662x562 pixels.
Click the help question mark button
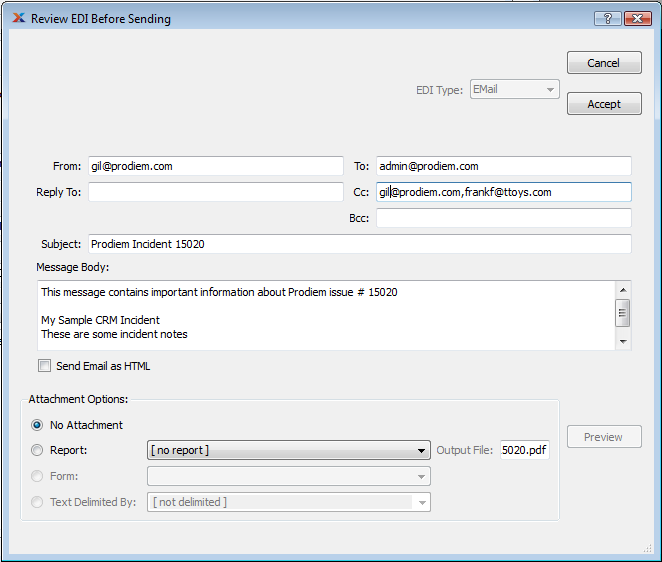coord(607,18)
